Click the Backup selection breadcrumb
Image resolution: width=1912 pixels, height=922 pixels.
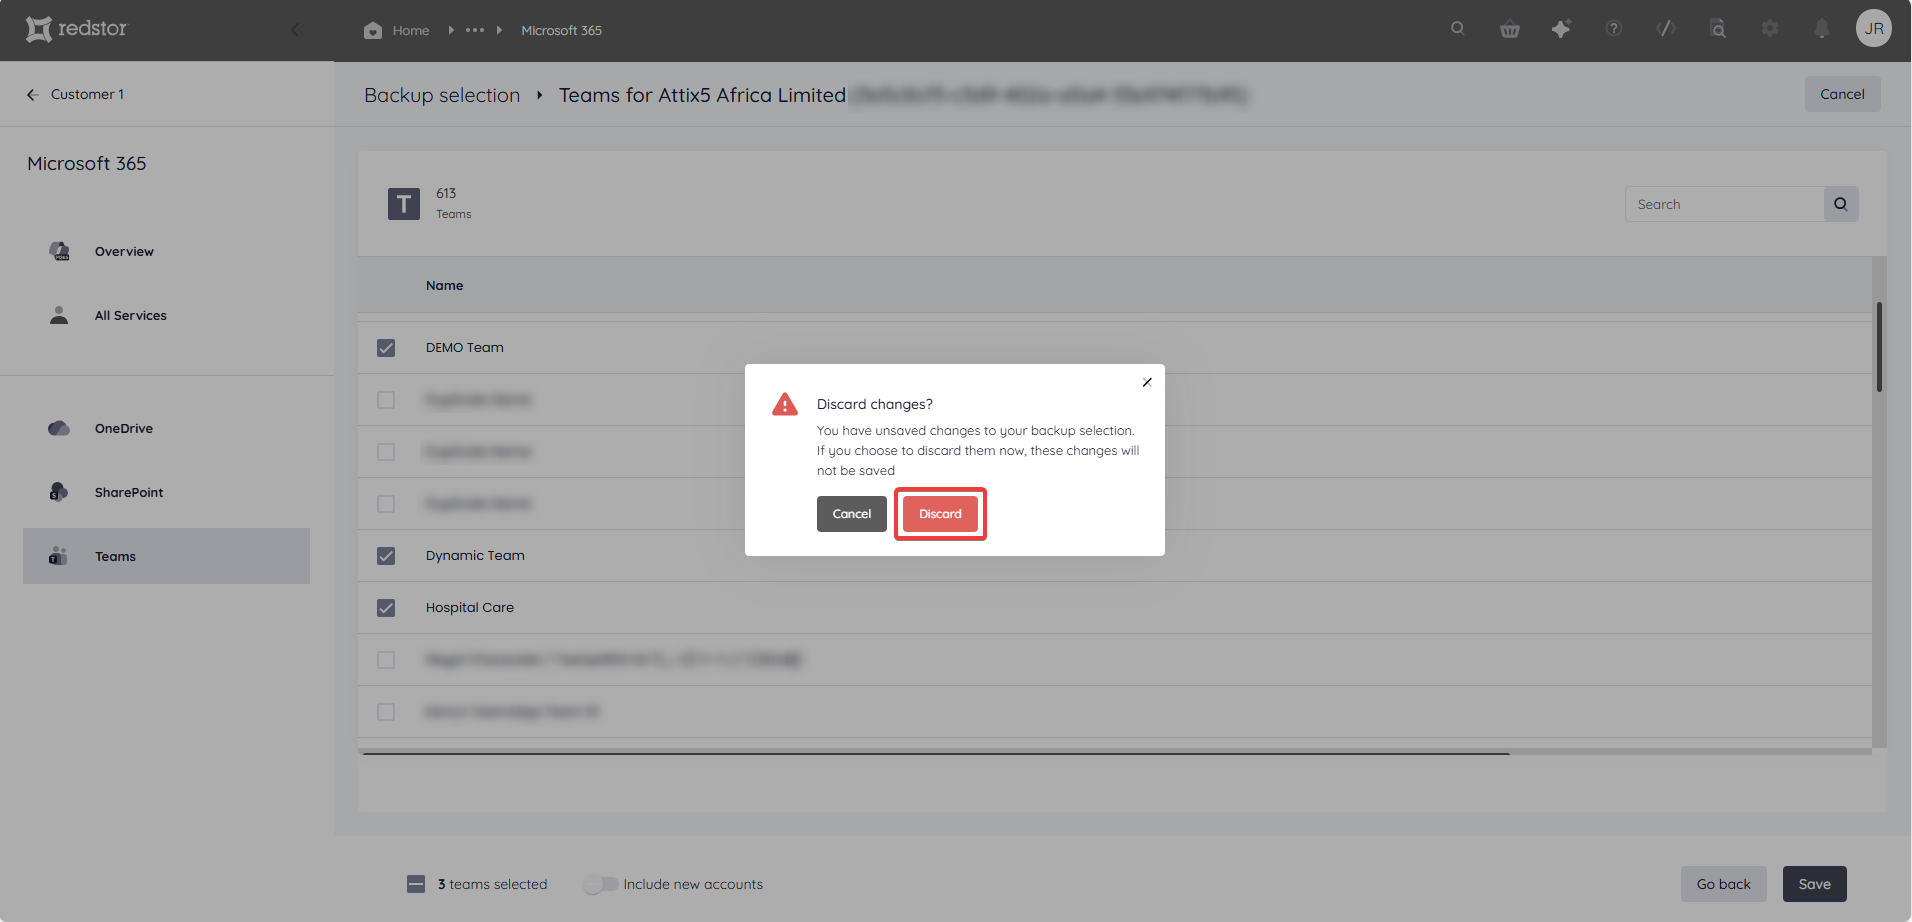click(x=442, y=95)
